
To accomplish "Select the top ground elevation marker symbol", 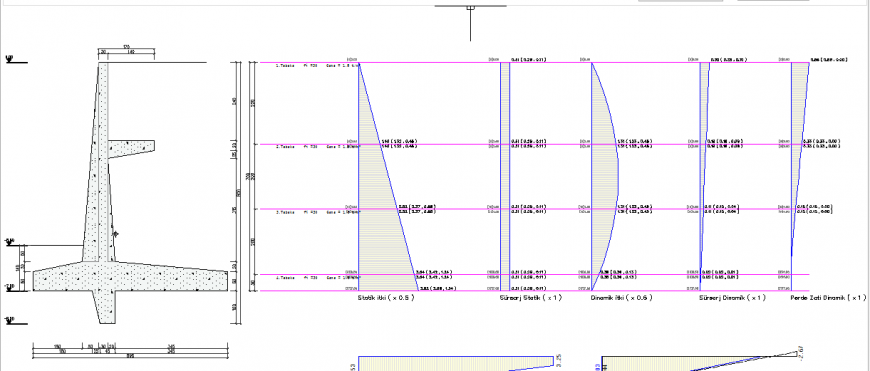I will click(9, 58).
